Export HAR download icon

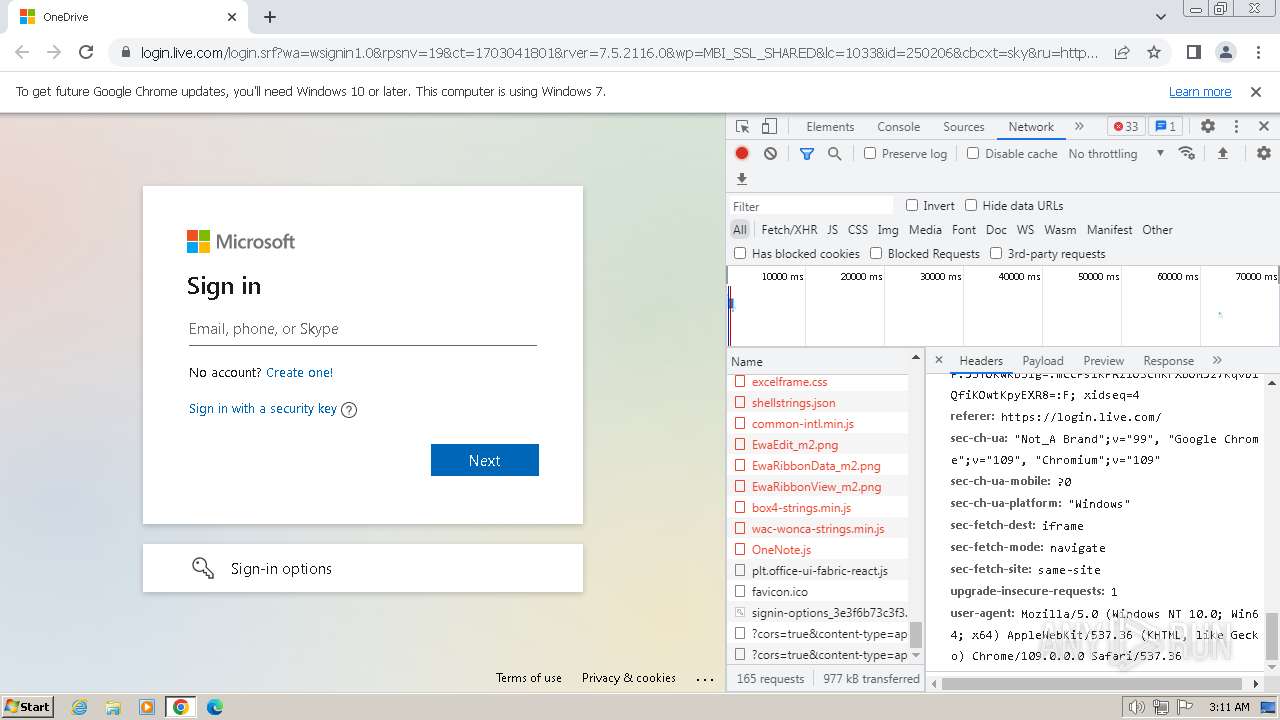[x=742, y=179]
